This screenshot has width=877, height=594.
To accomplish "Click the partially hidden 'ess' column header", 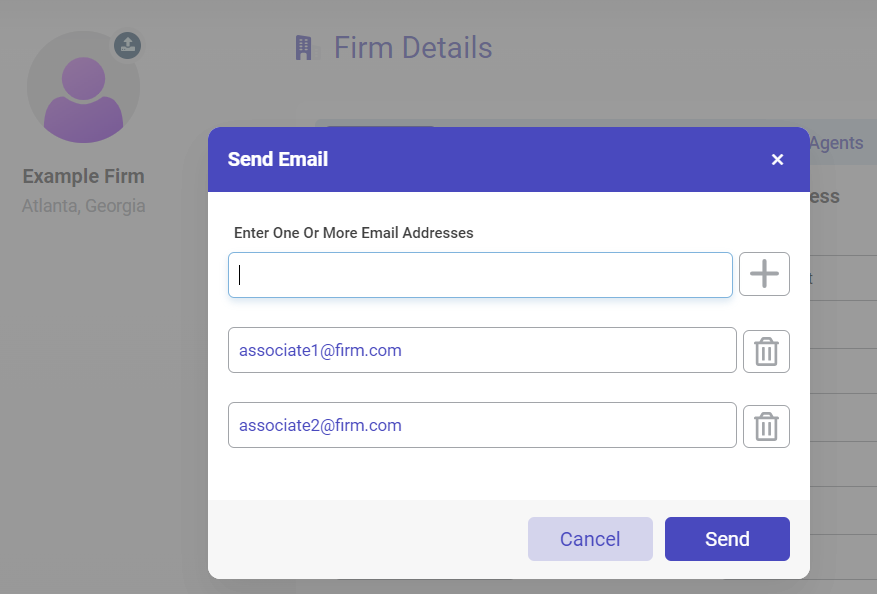I will click(x=825, y=196).
